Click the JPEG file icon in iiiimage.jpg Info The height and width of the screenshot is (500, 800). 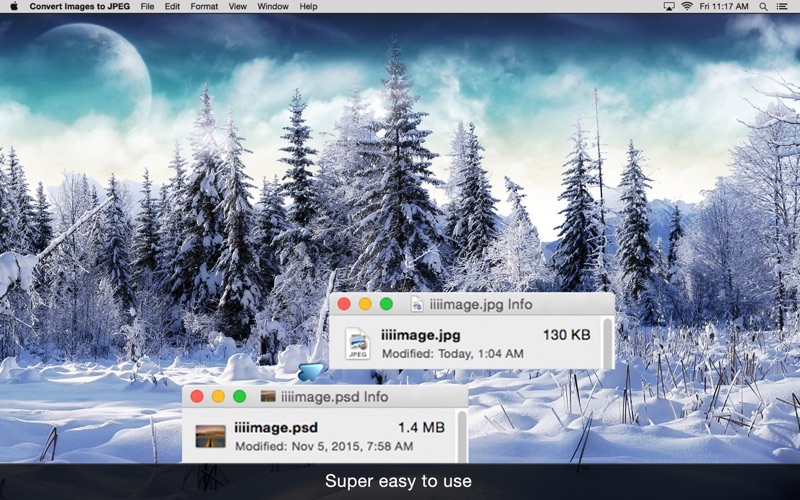(358, 344)
